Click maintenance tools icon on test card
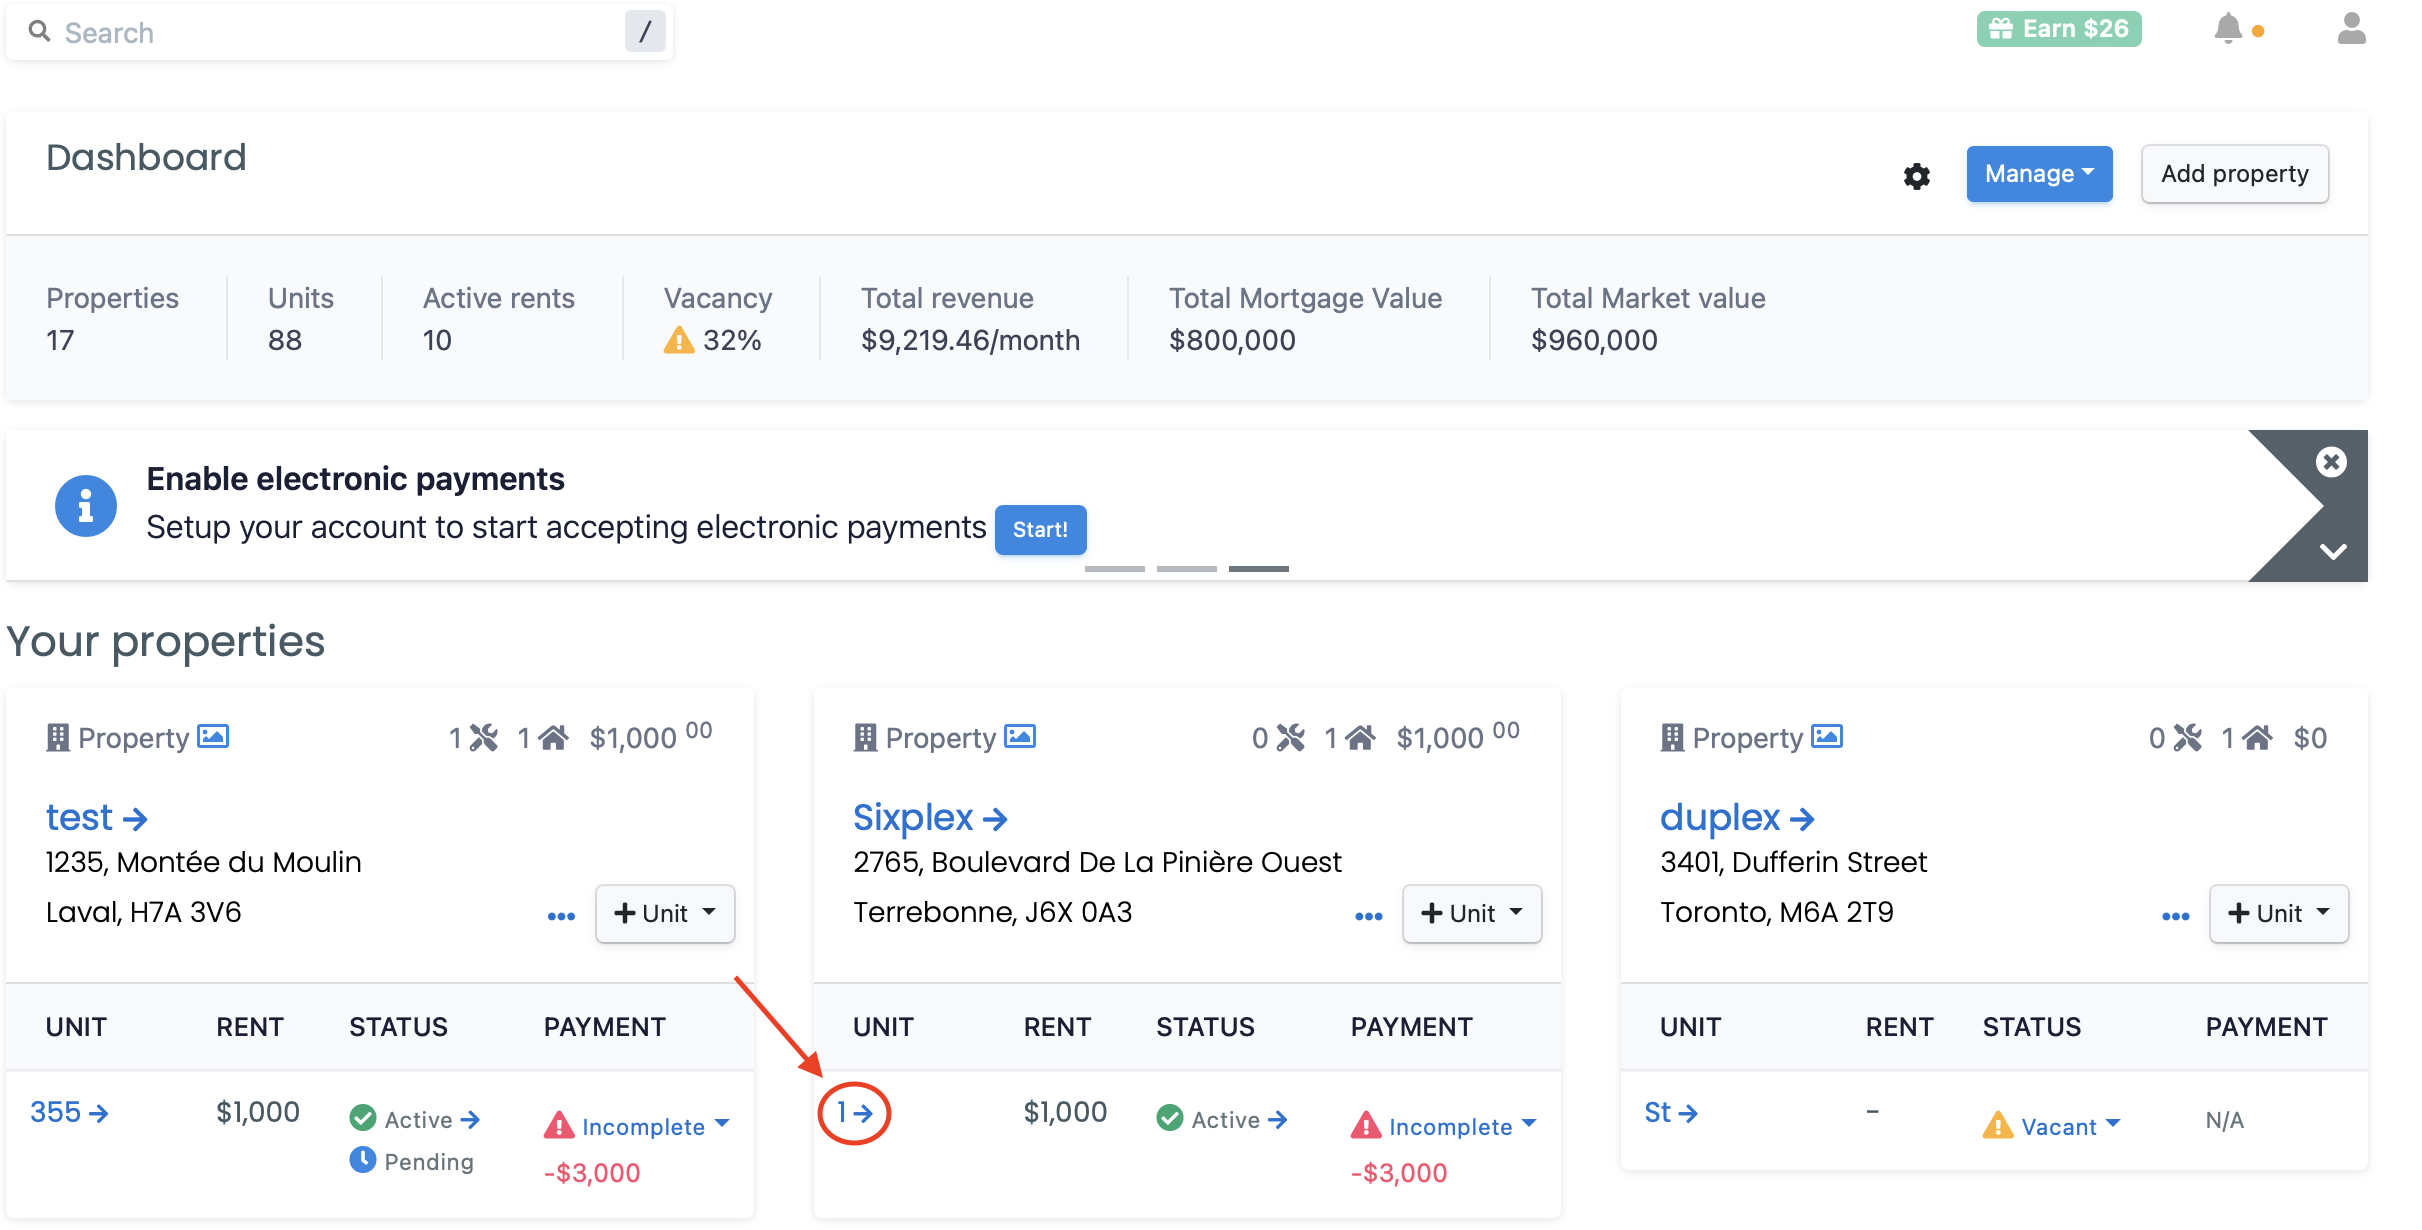The image size is (2422, 1230). pos(484,738)
